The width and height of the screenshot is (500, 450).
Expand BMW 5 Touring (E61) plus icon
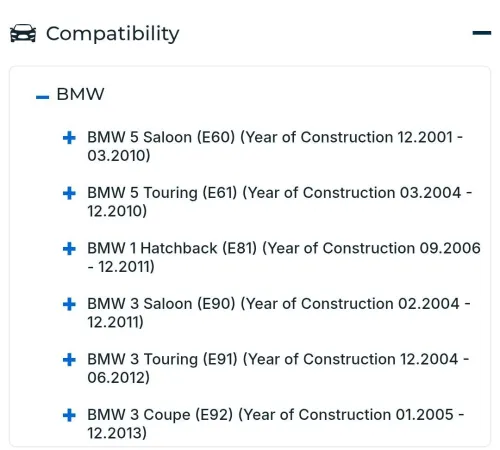(69, 193)
